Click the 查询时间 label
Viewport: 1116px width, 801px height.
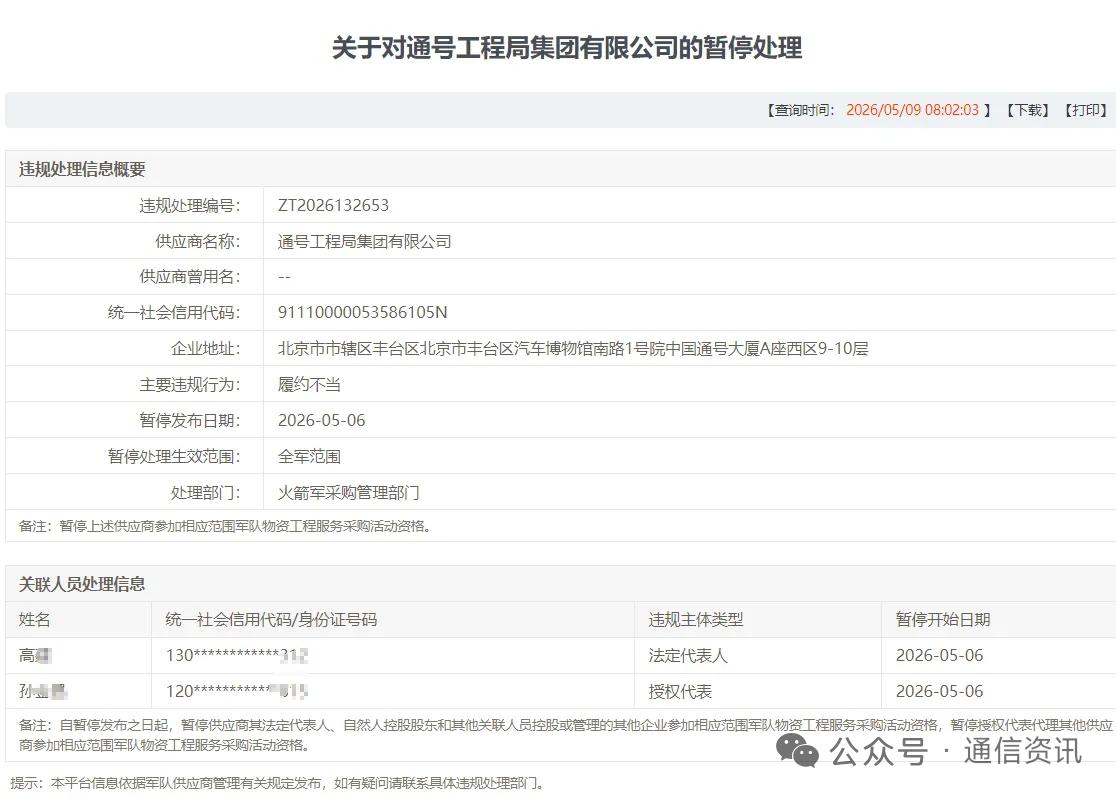[800, 110]
